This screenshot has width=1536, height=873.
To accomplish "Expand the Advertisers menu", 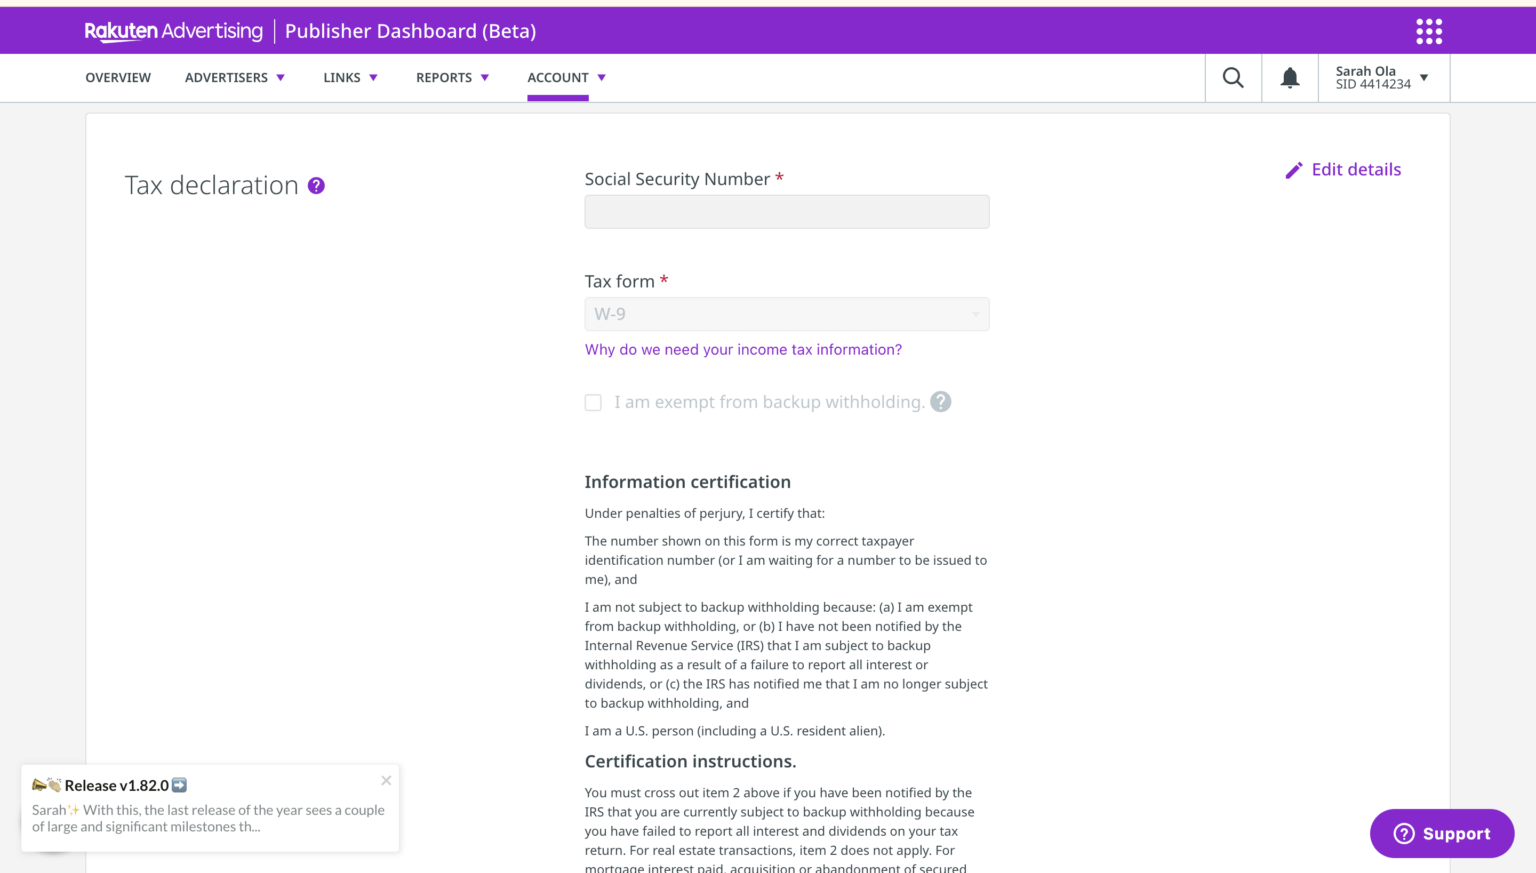I will tap(235, 78).
